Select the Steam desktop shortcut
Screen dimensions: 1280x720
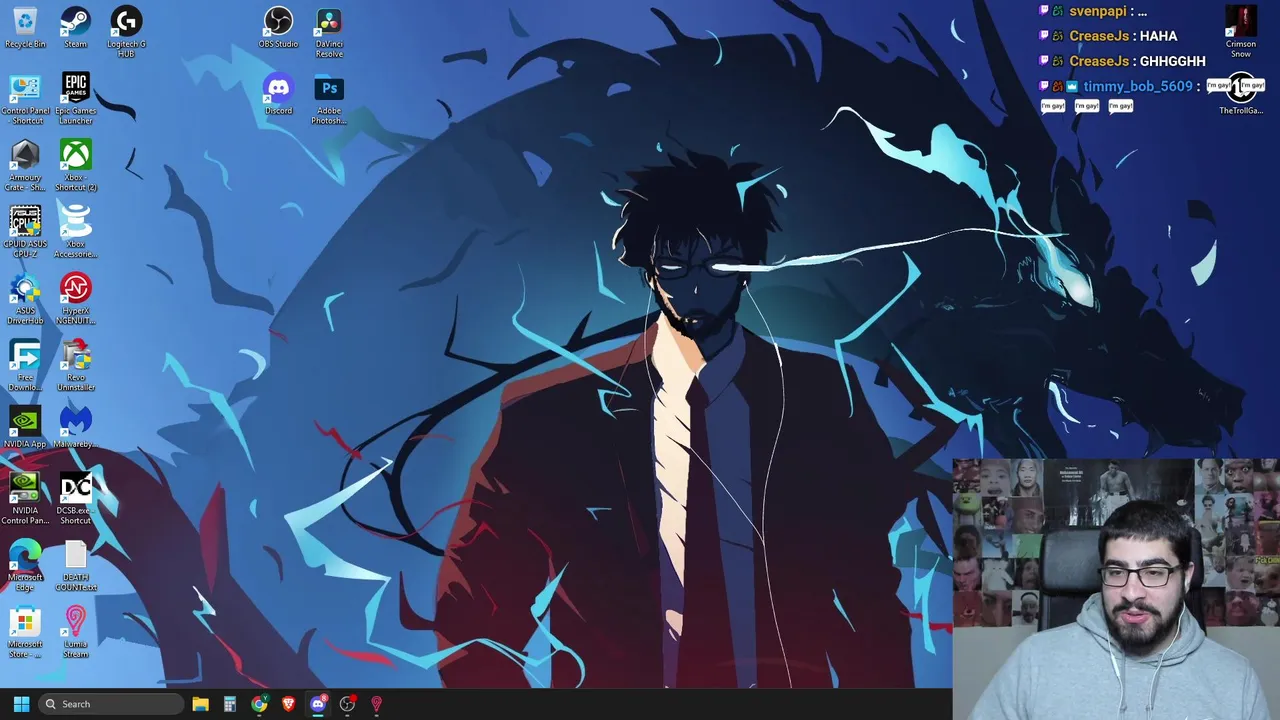(75, 27)
